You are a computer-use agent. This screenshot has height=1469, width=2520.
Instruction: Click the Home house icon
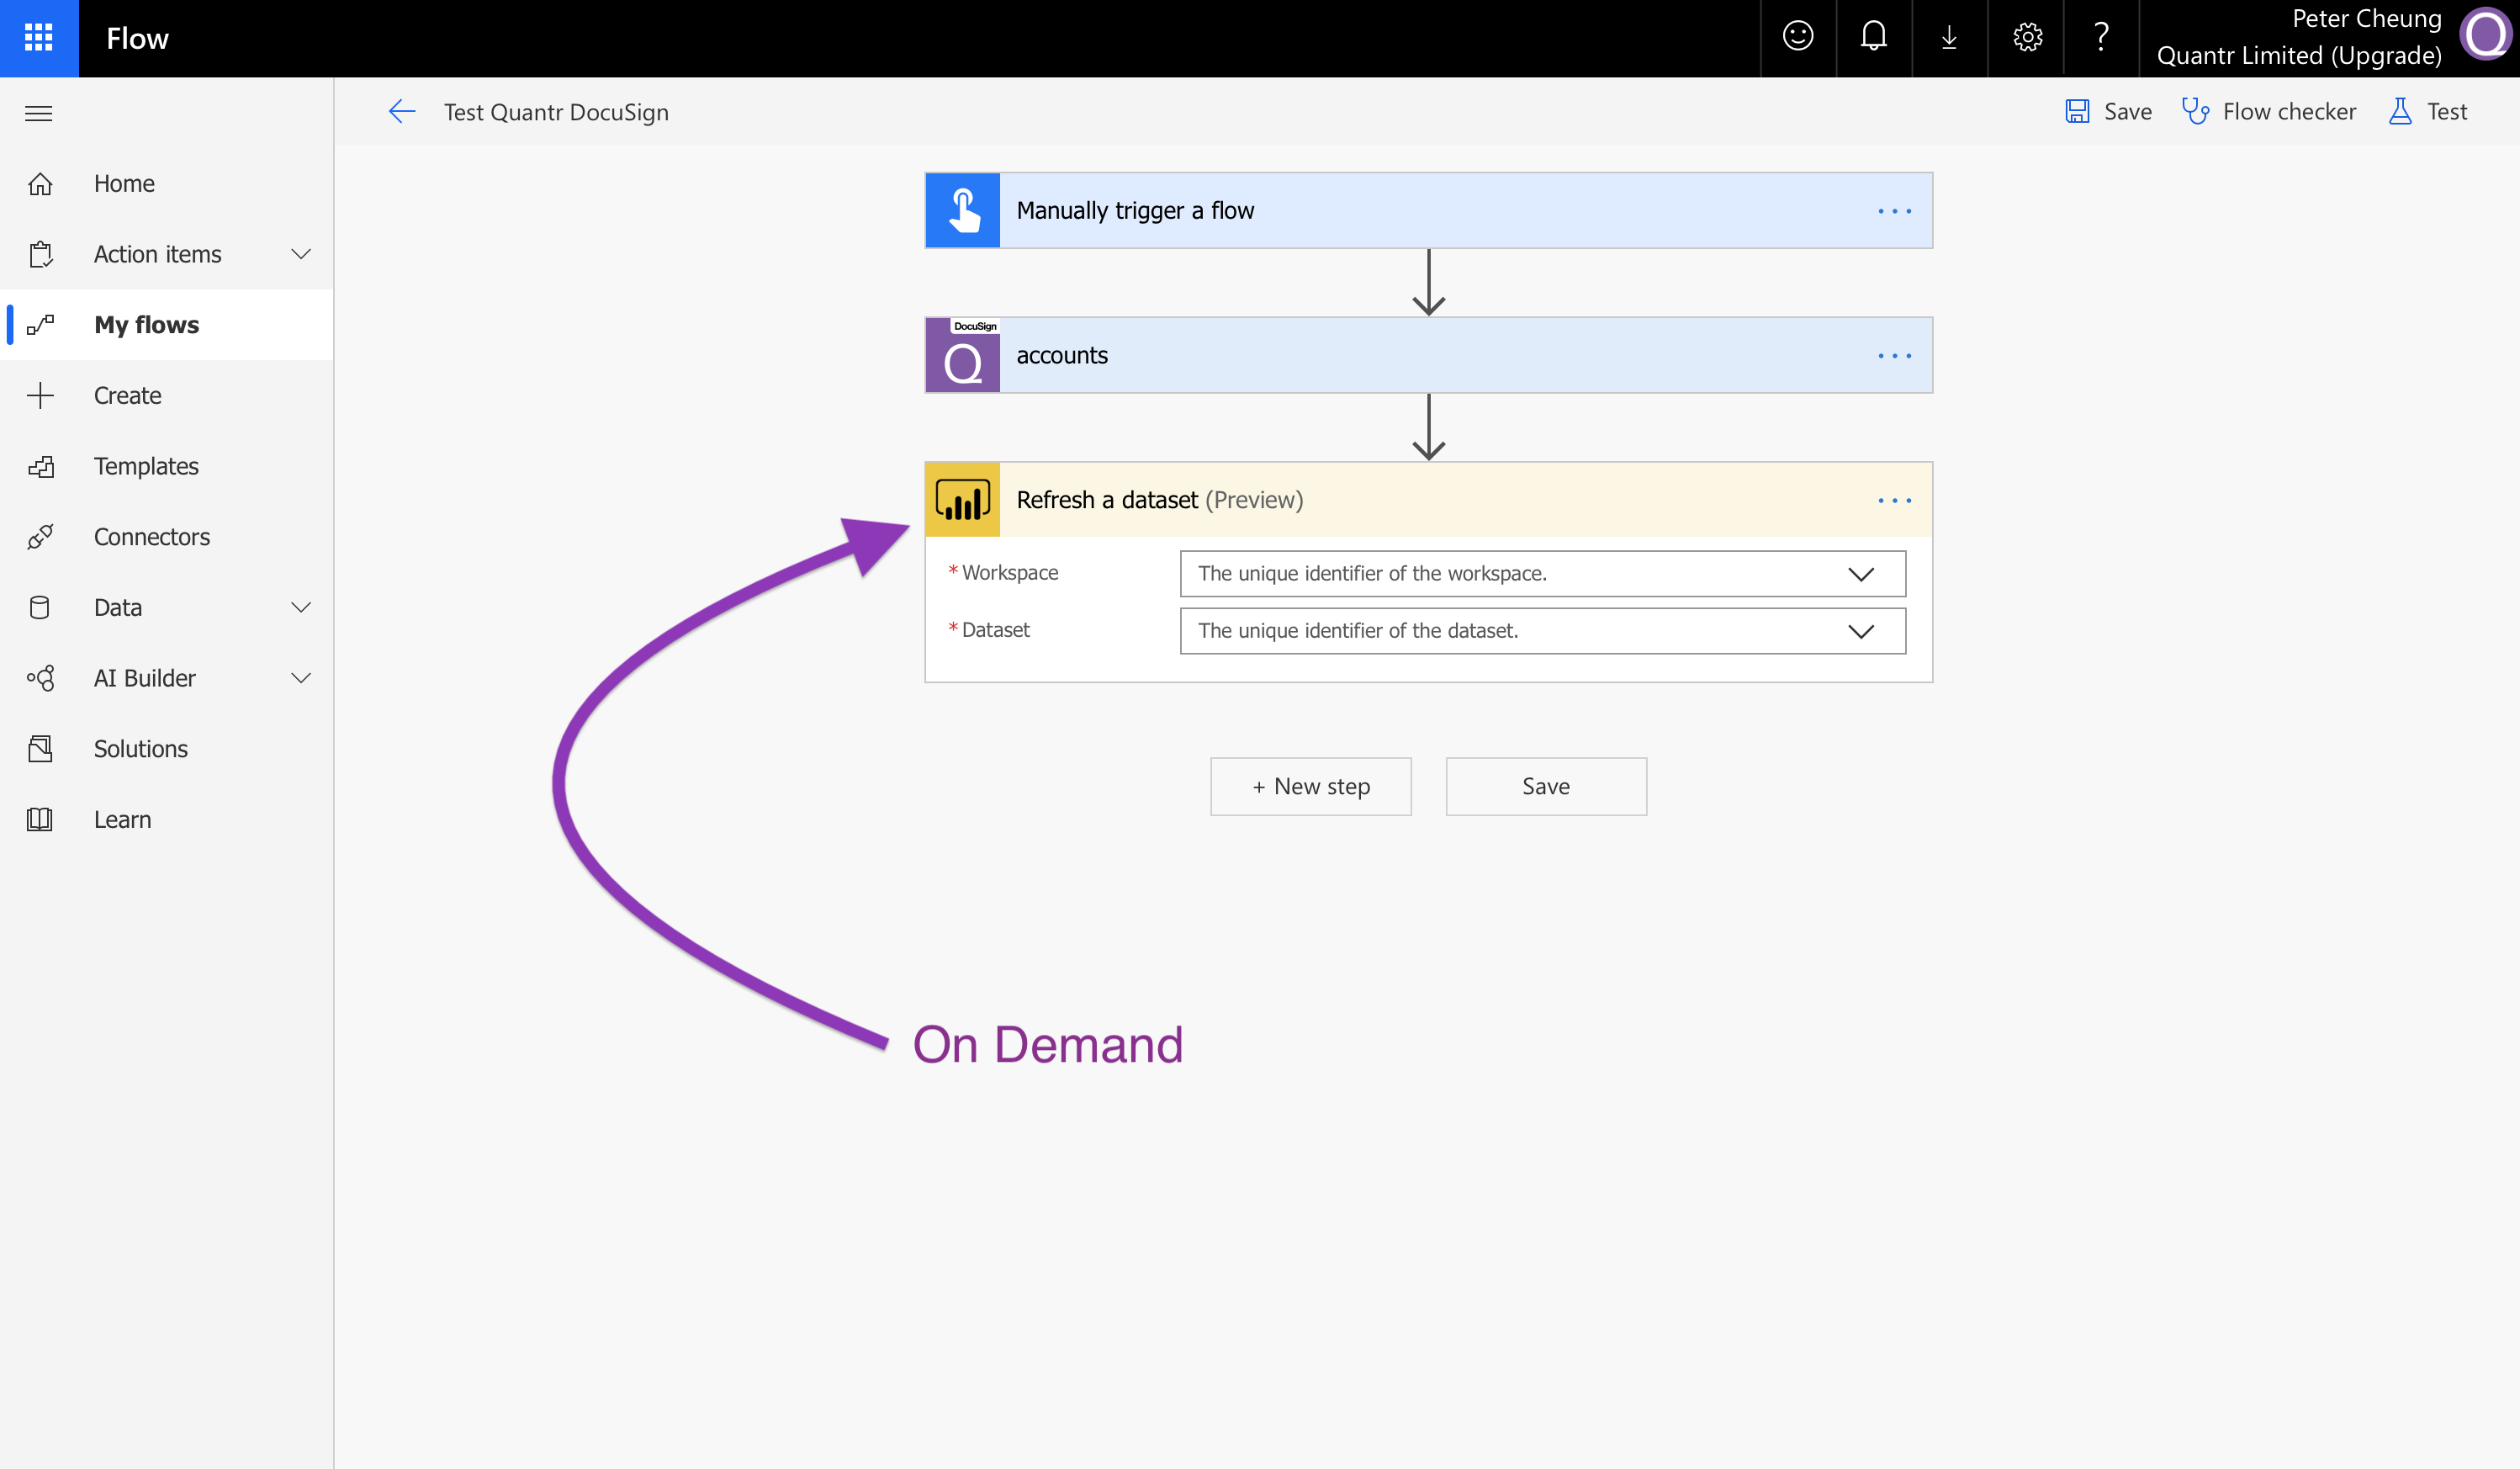[x=40, y=184]
